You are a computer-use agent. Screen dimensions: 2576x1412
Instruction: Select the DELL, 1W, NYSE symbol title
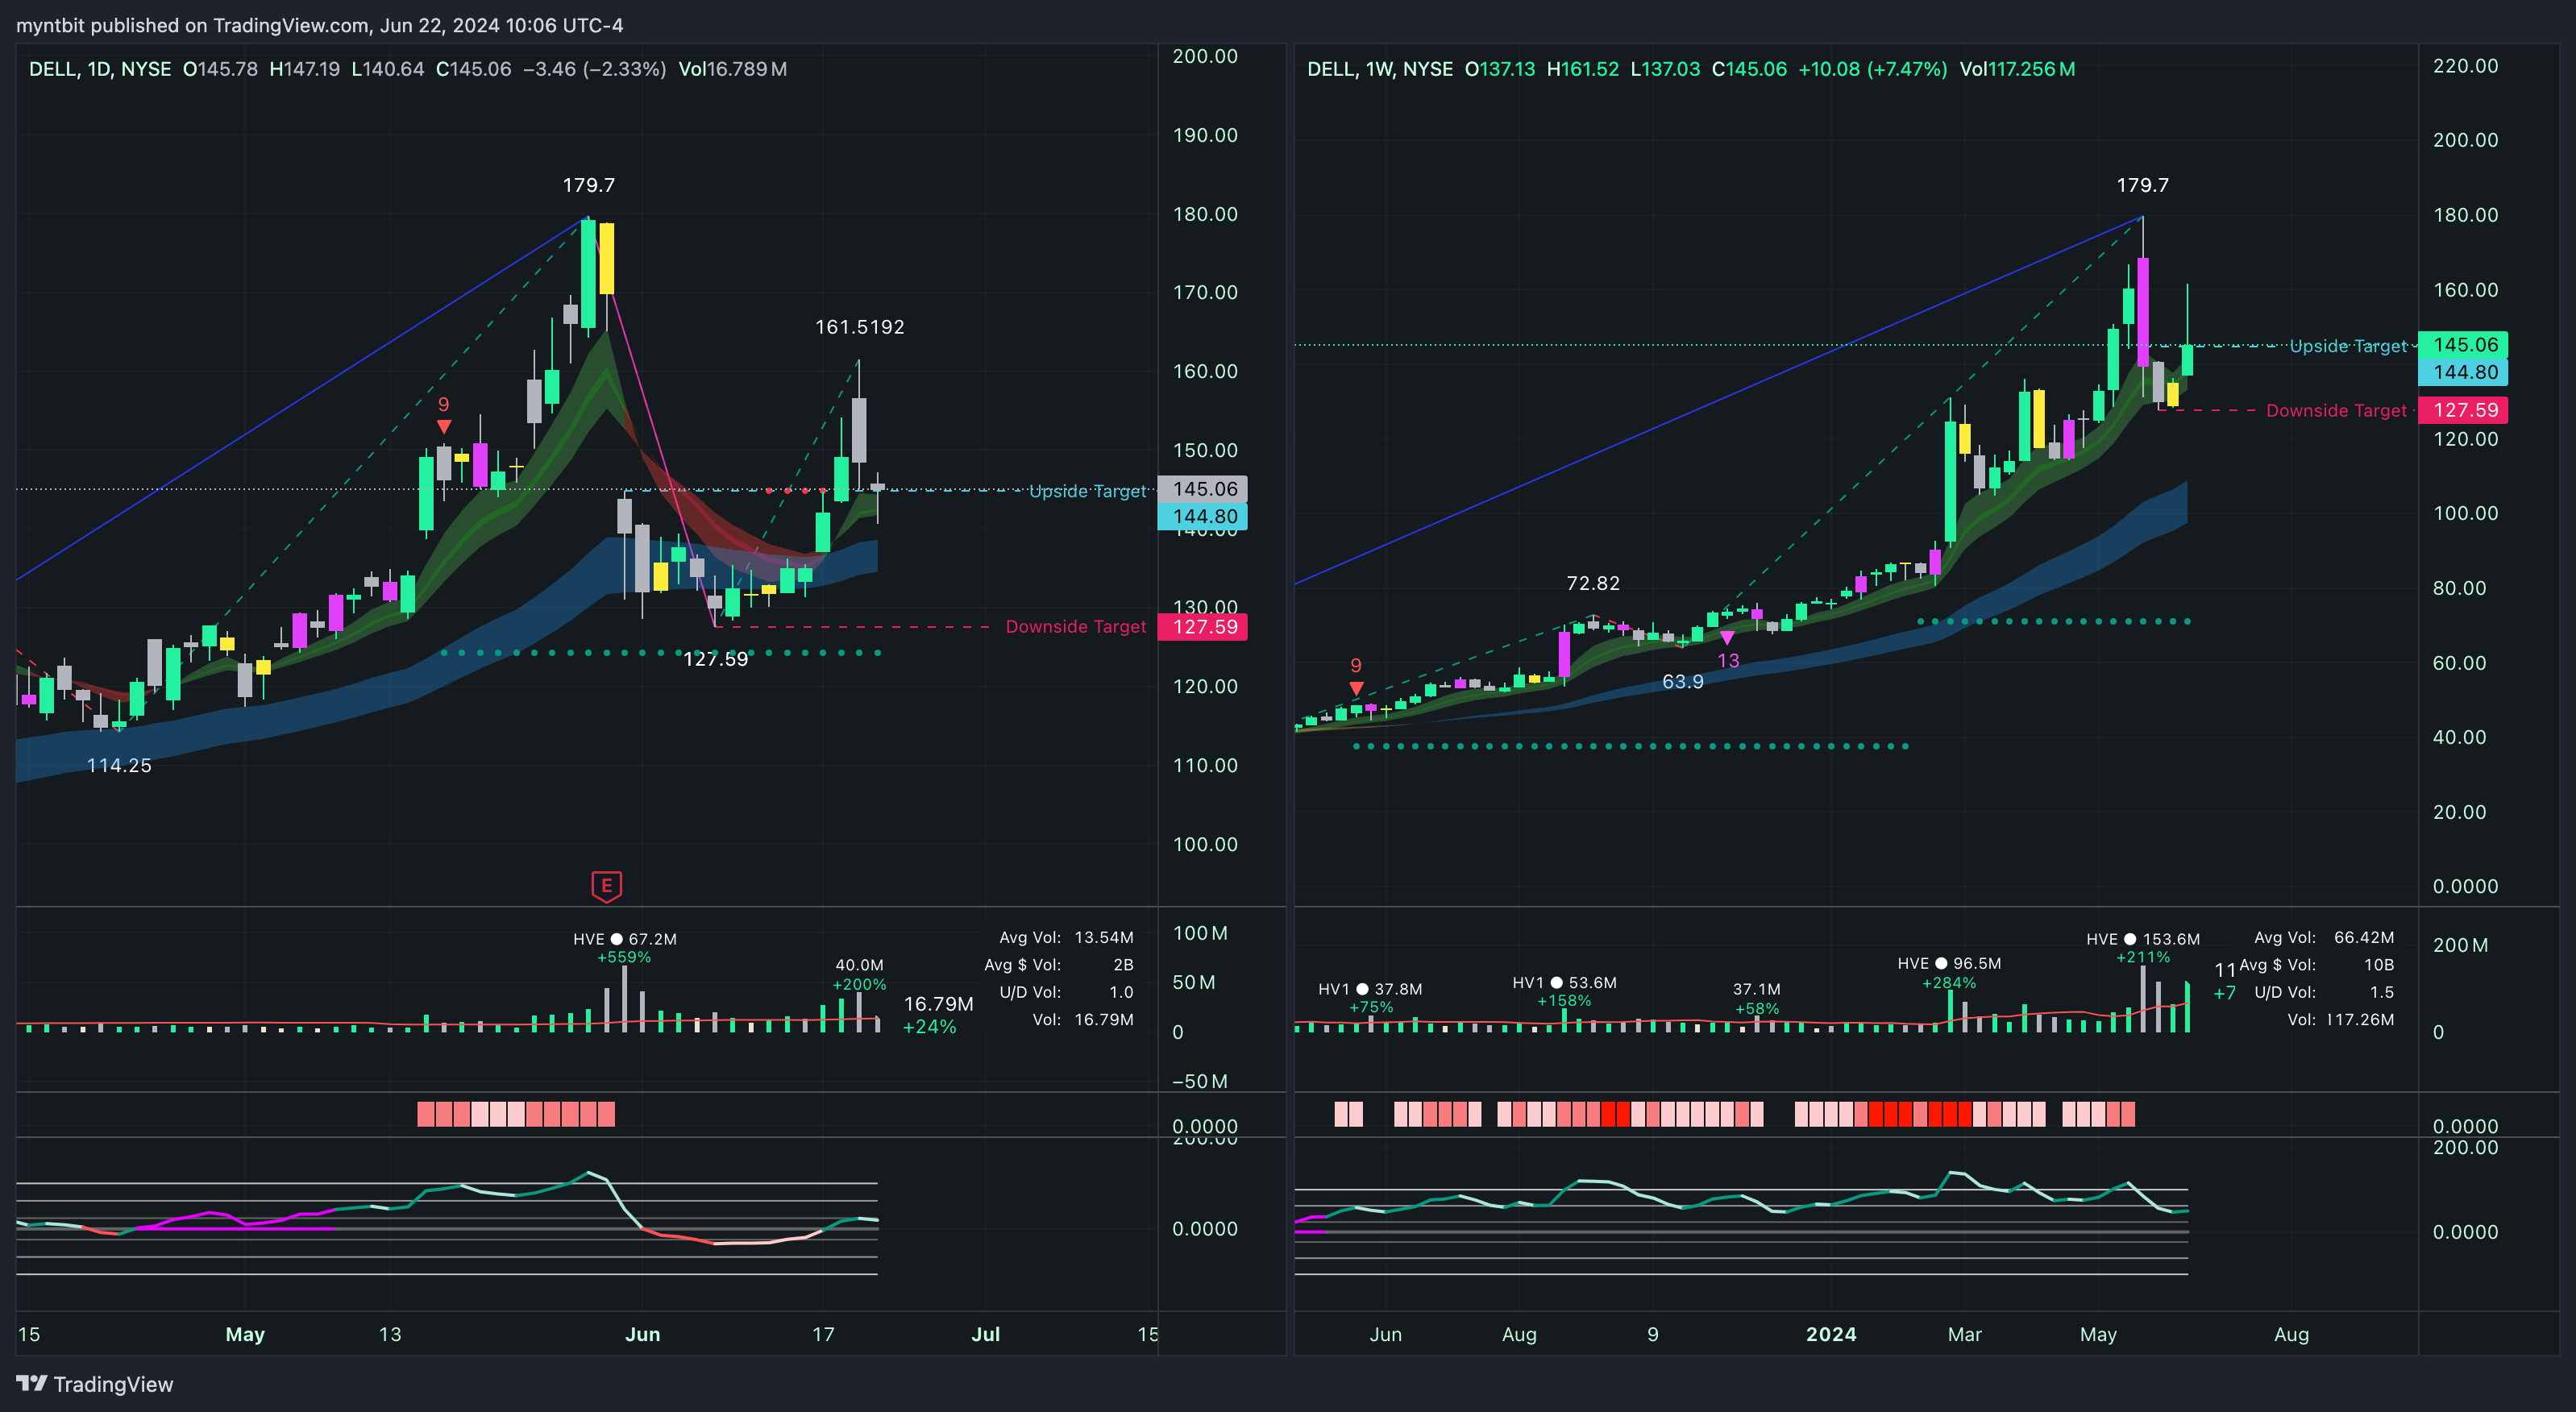(x=1380, y=69)
